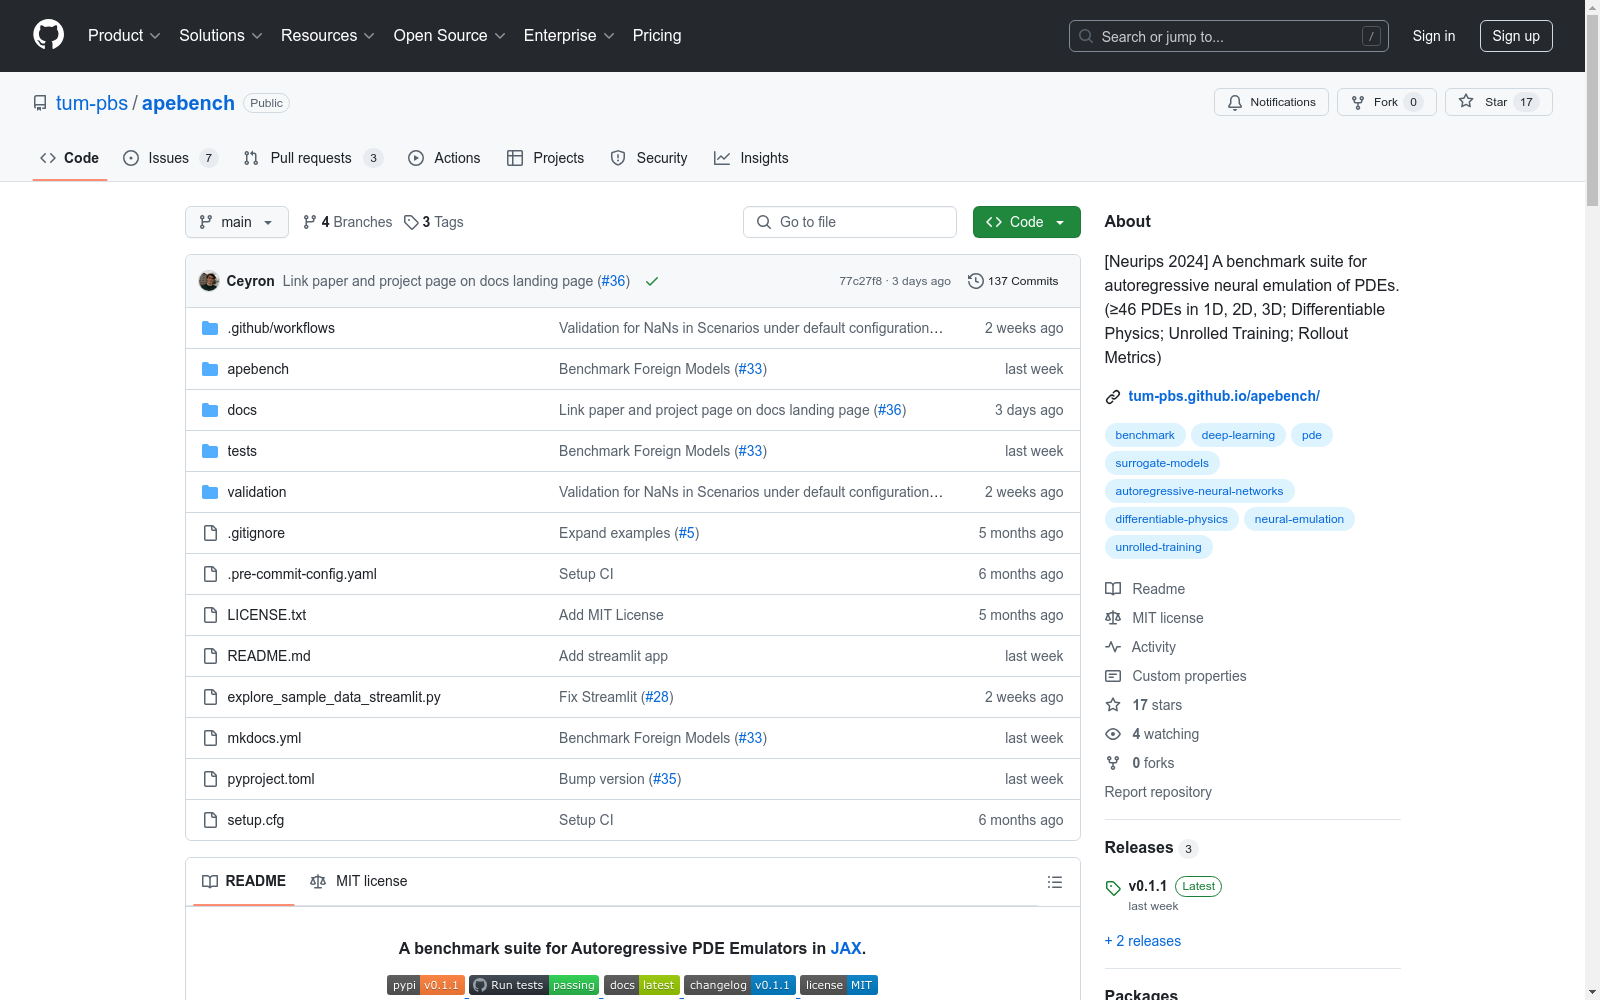Click the v0.1.1 release tag icon
This screenshot has width=1600, height=1000.
tap(1113, 888)
